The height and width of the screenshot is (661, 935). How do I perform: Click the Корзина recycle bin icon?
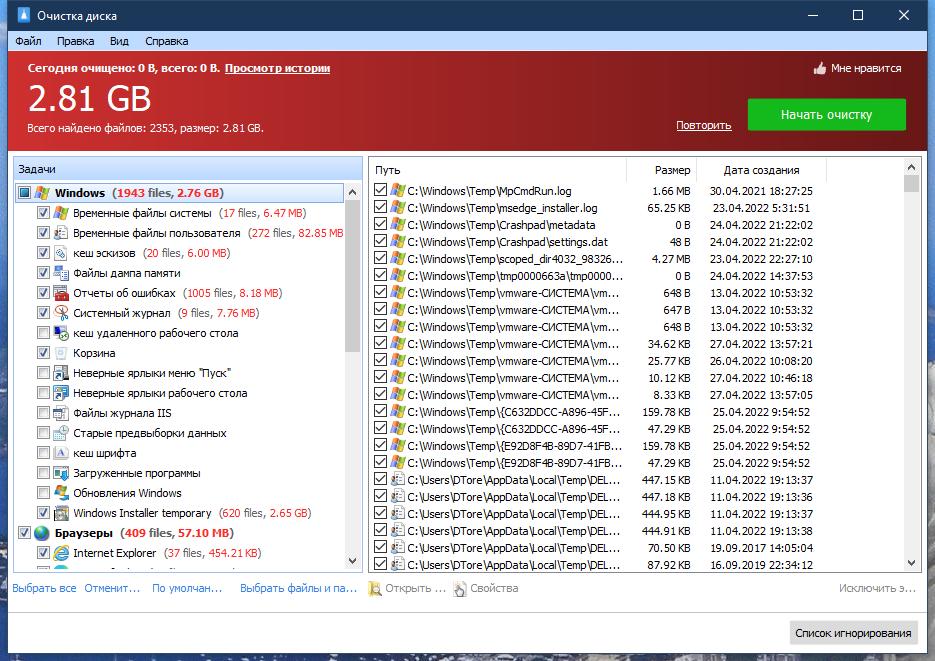[61, 353]
